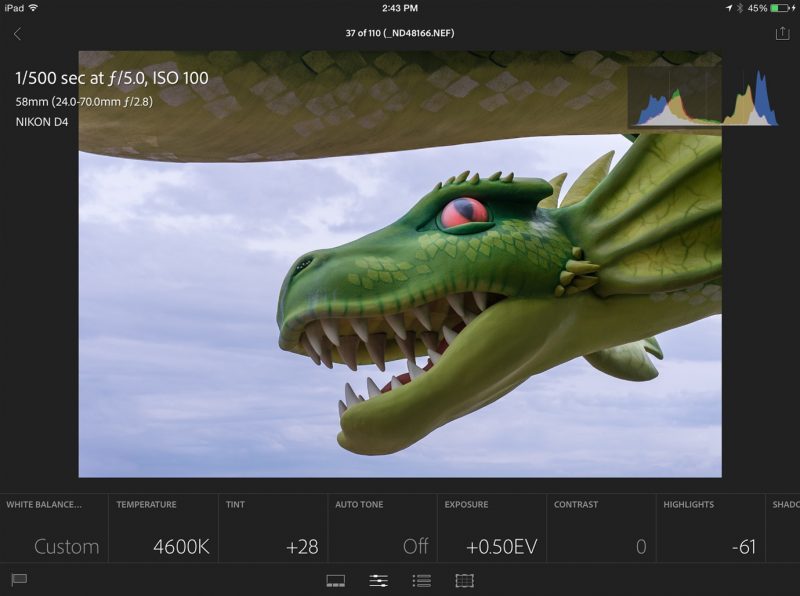Toggle Auto Tone from Off

381,528
